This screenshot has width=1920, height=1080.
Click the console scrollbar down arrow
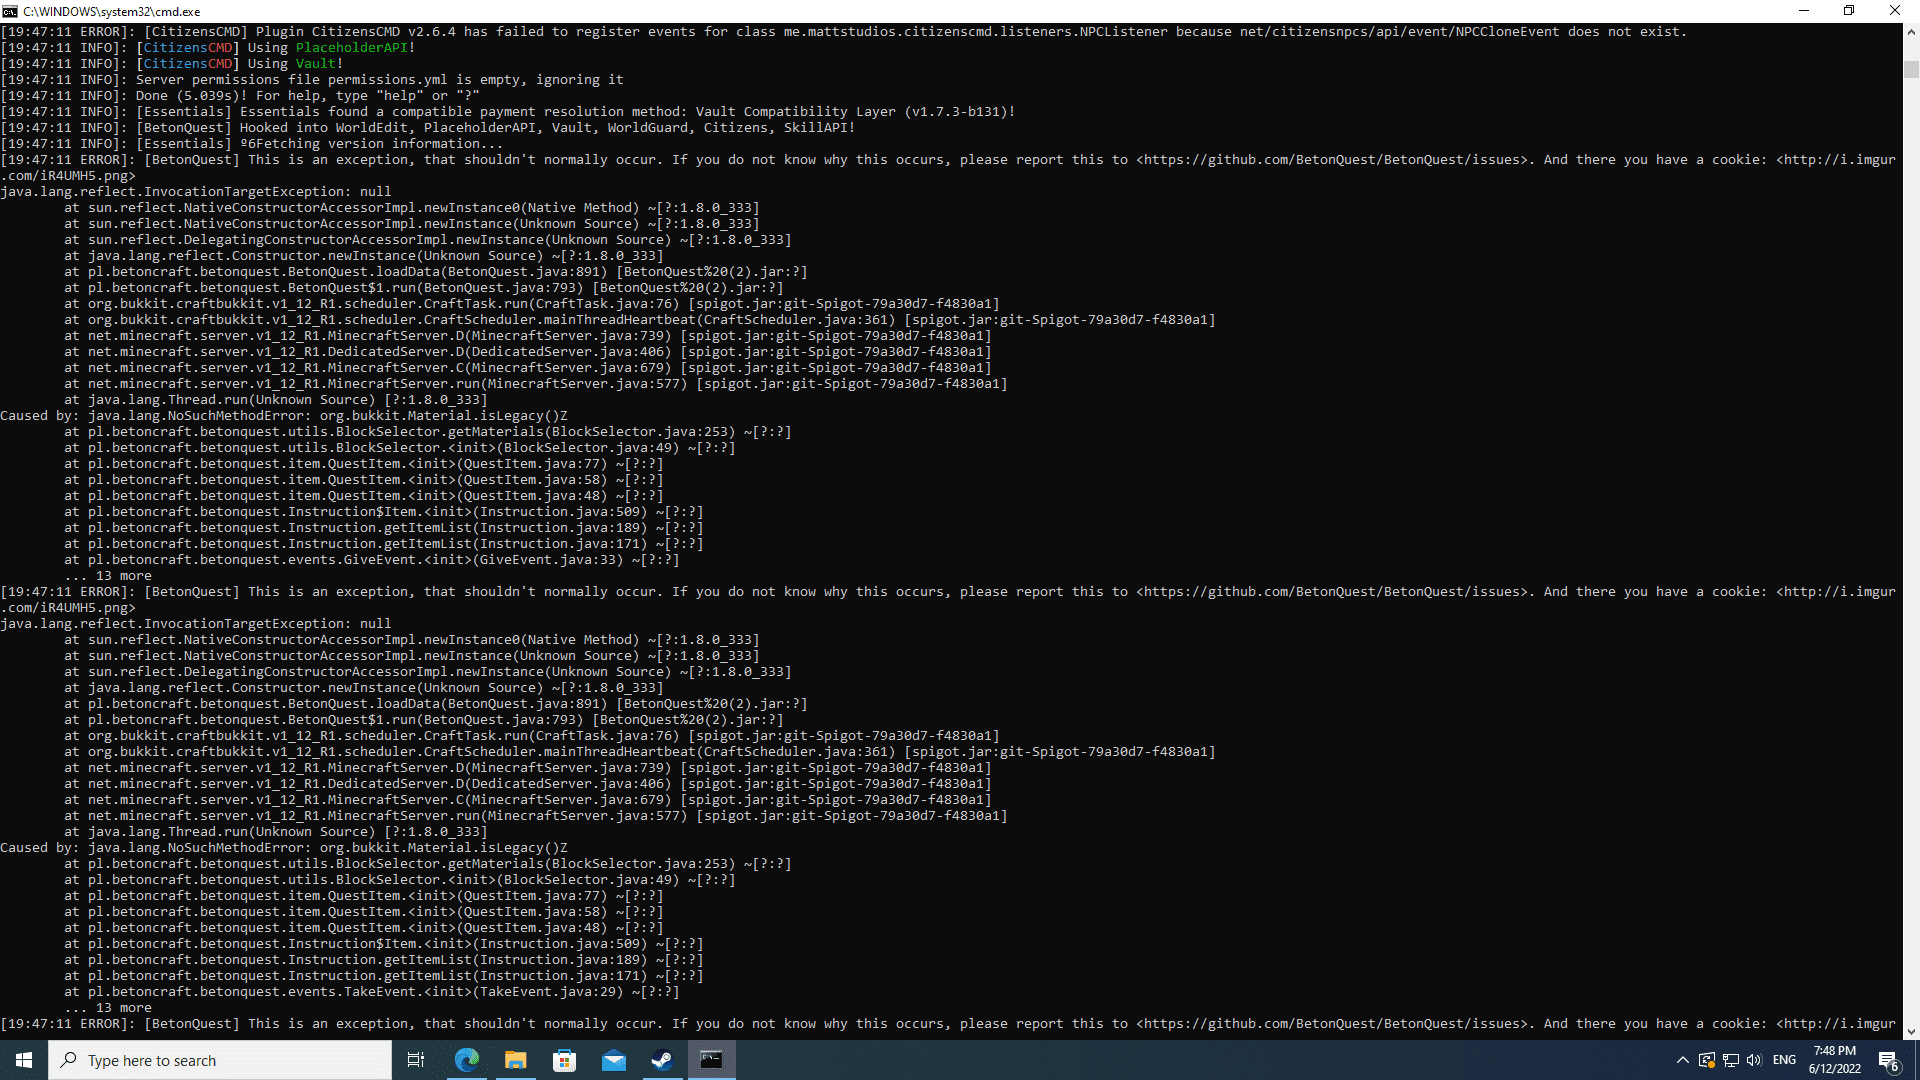pyautogui.click(x=1911, y=1031)
